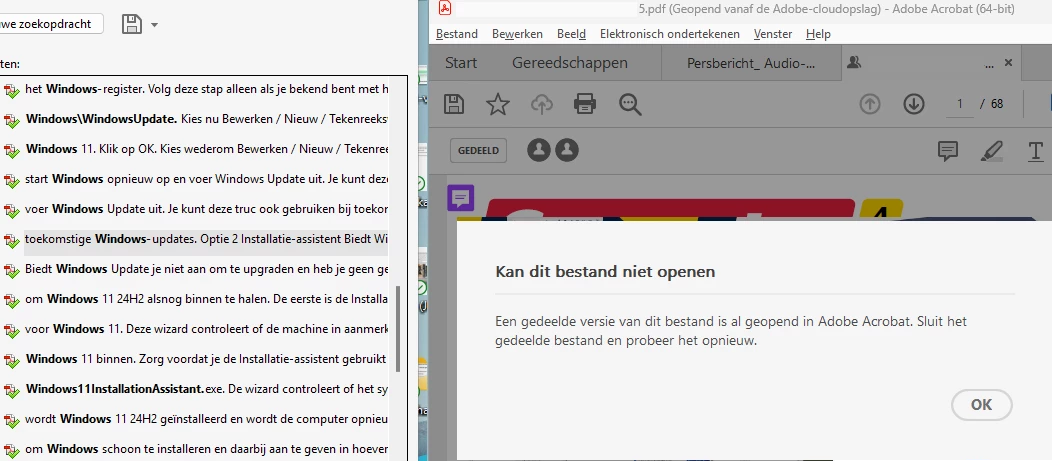1052x461 pixels.
Task: Click the cloud upload icon
Action: pyautogui.click(x=541, y=104)
